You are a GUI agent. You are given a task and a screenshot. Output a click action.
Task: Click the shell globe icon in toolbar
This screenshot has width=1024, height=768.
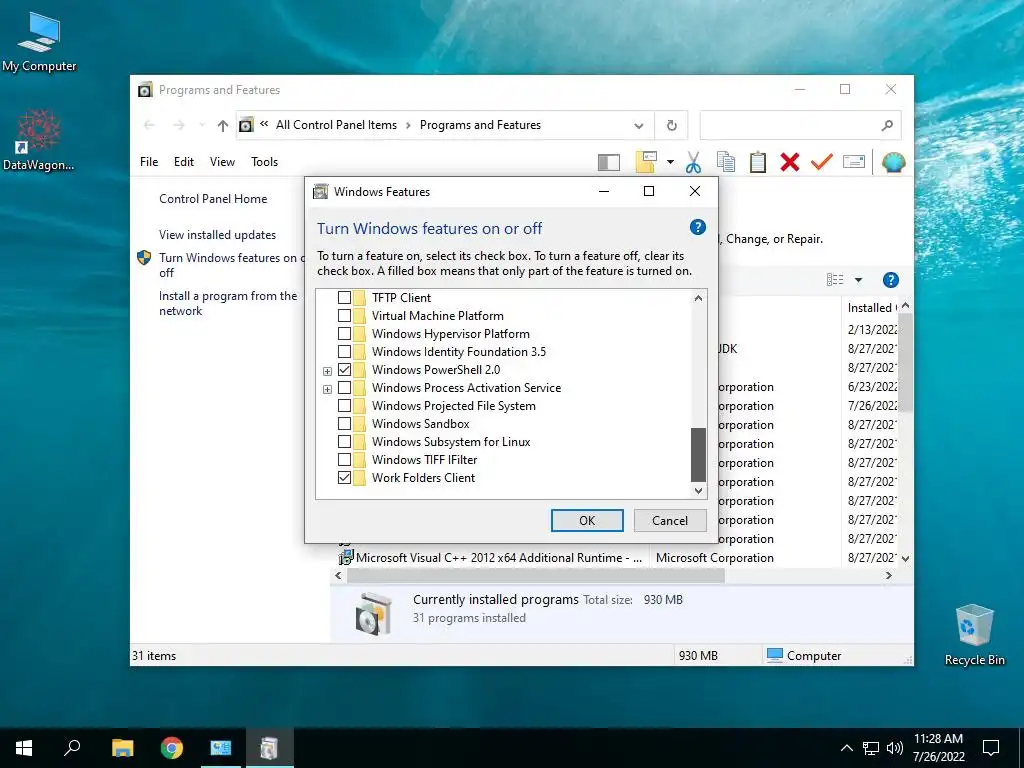893,162
